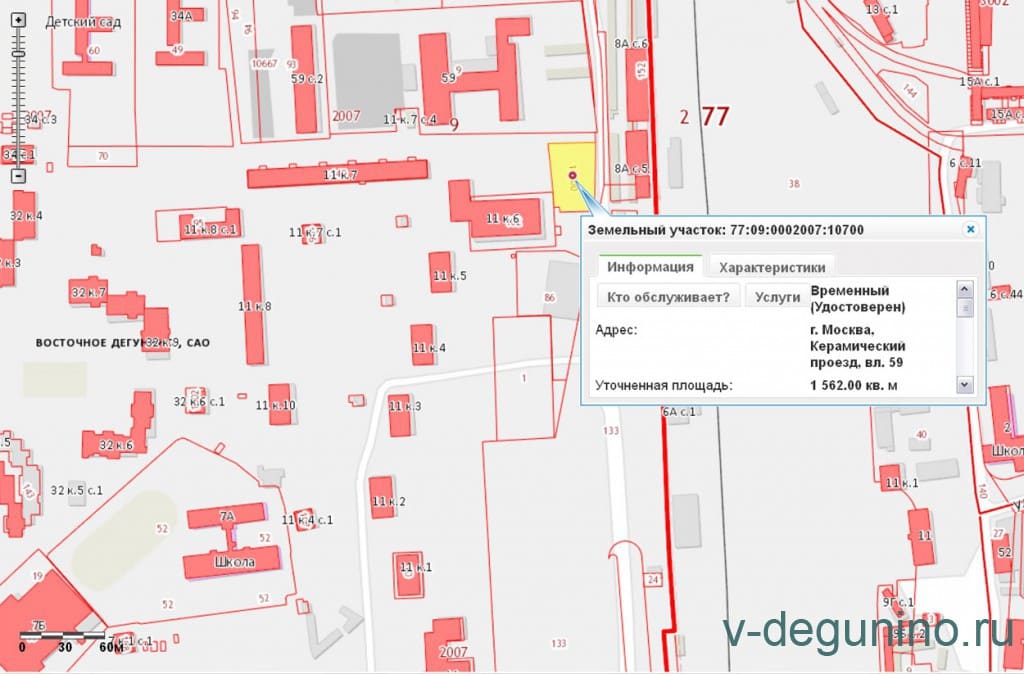Switch to the Характеристики tab
The image size is (1024, 674).
point(772,267)
